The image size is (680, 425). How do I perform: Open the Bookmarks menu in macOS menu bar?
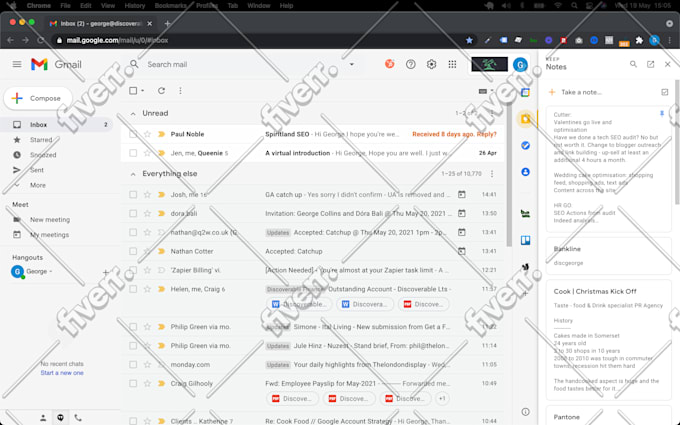click(x=170, y=6)
